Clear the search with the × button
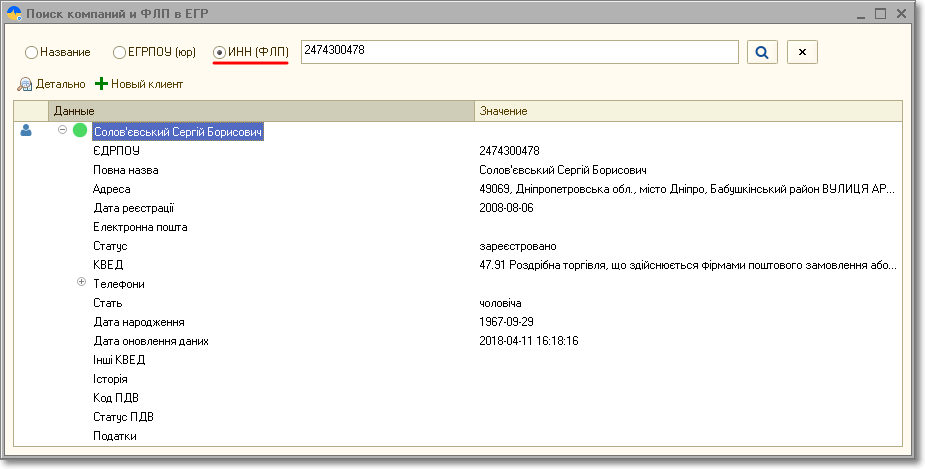Viewport: 925px width, 469px height. pos(802,52)
